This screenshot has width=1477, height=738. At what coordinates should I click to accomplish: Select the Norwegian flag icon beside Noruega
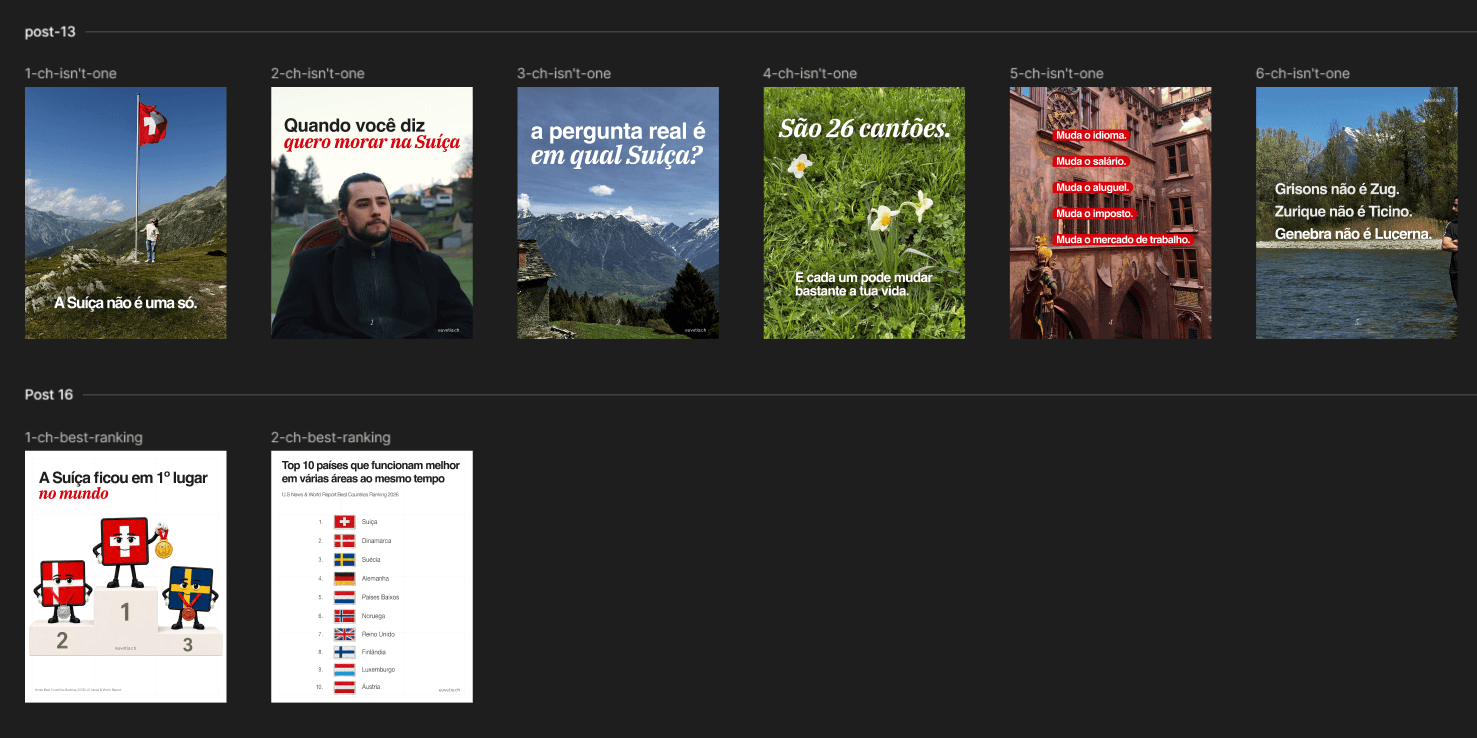tap(344, 616)
